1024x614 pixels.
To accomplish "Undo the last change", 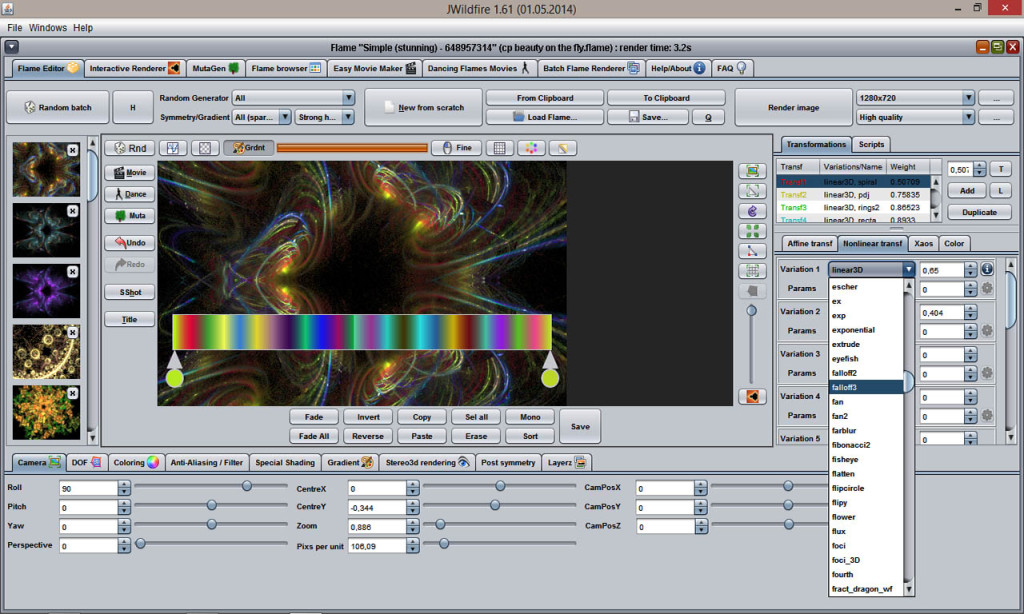I will [129, 242].
